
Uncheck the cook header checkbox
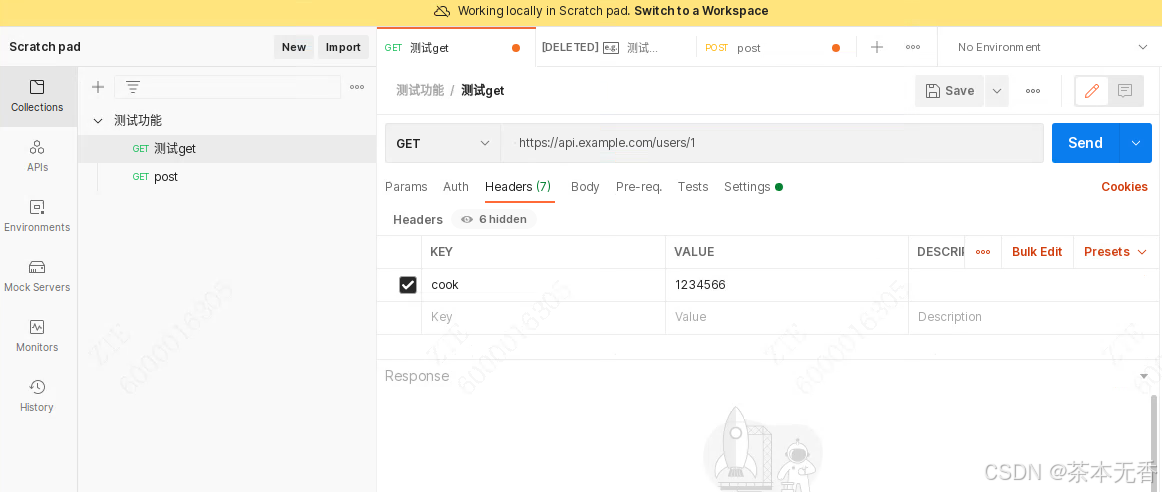408,285
